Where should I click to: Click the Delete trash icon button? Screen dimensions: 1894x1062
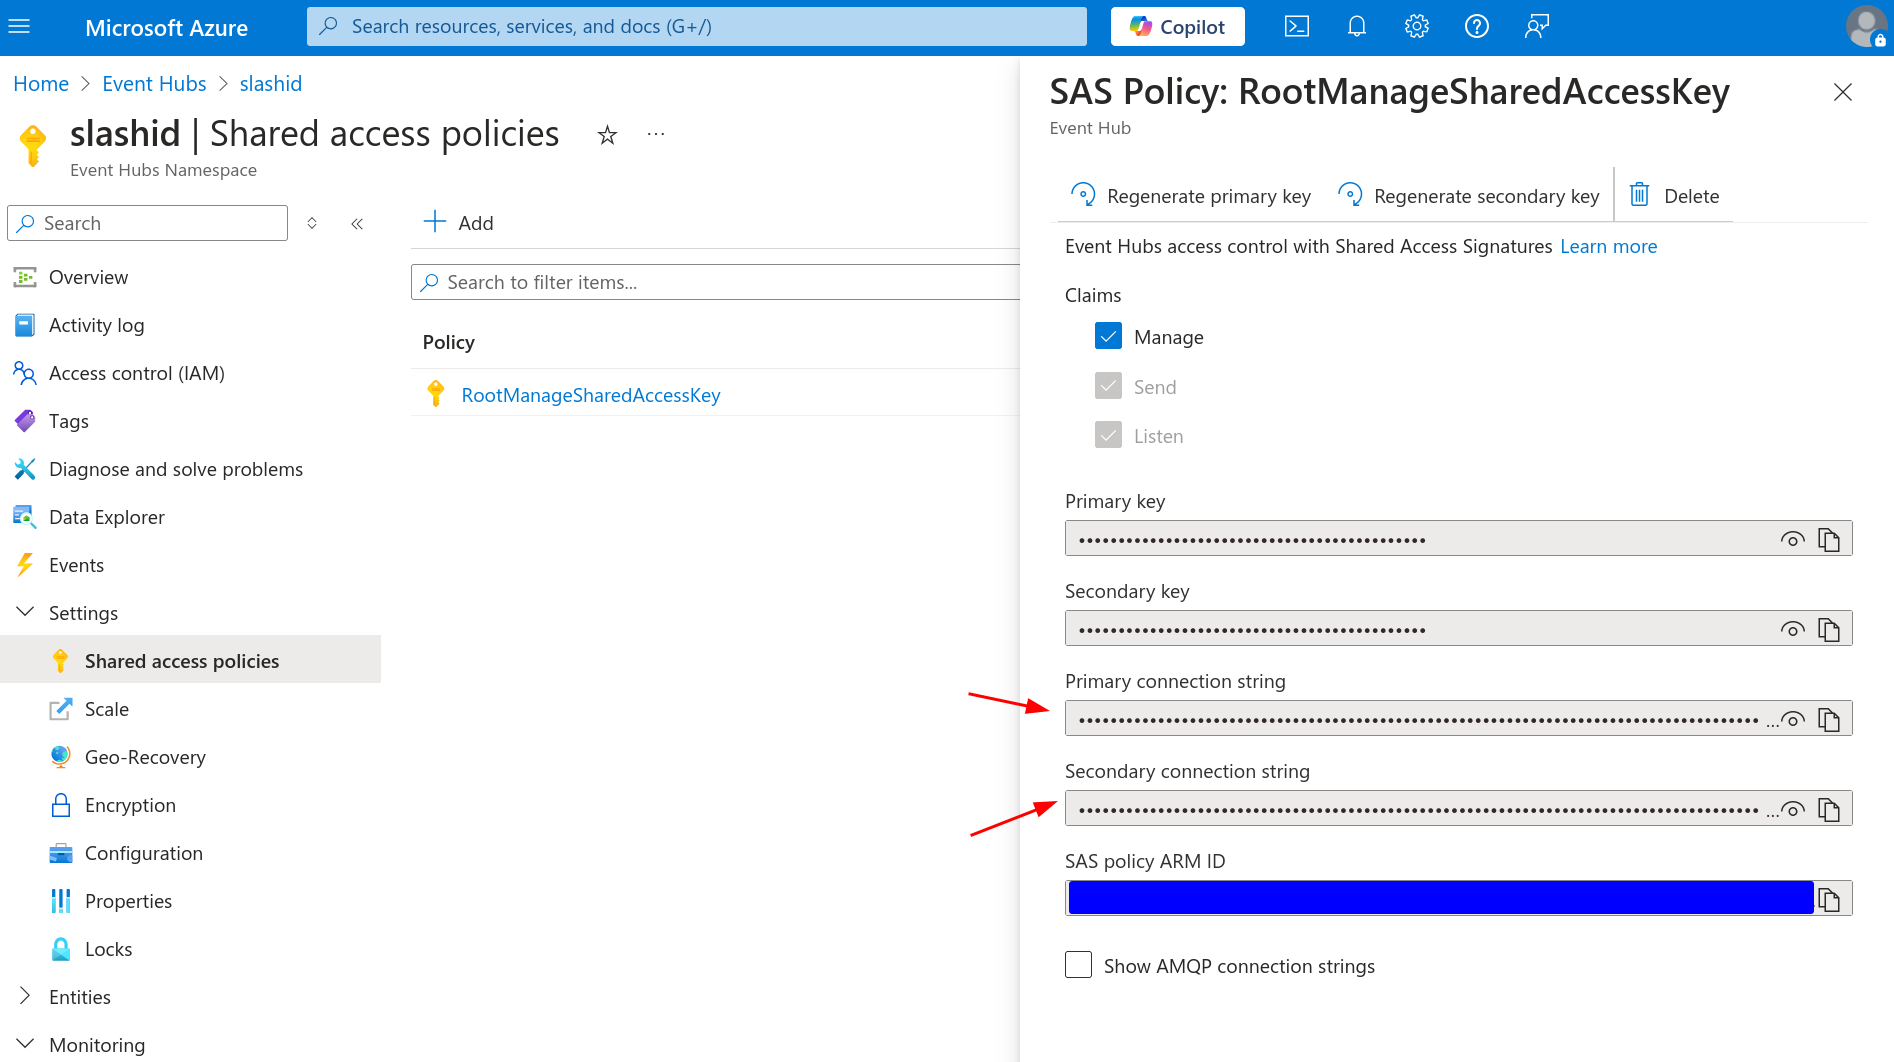(x=1674, y=196)
